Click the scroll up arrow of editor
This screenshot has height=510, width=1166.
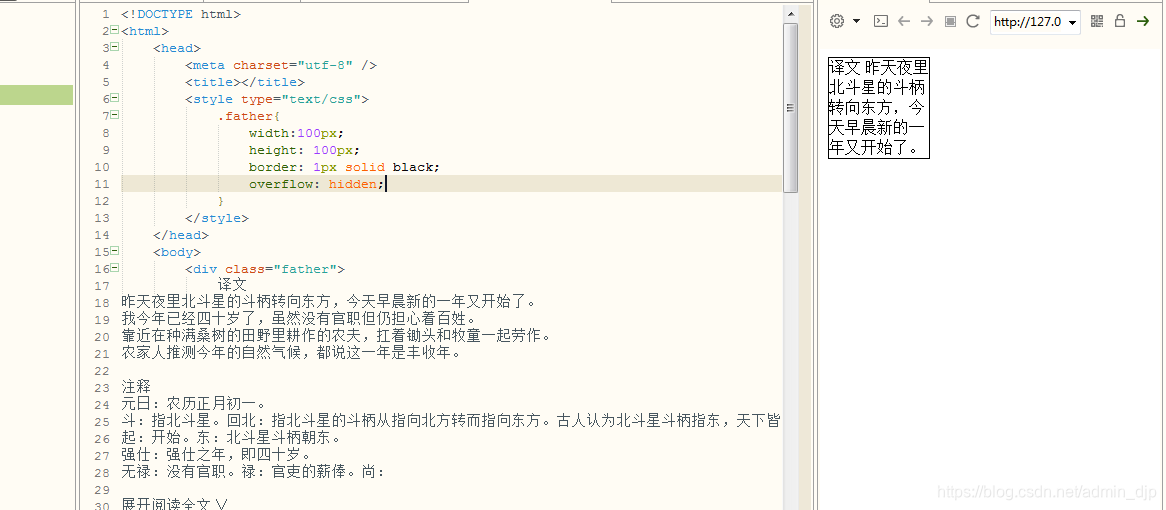click(790, 14)
